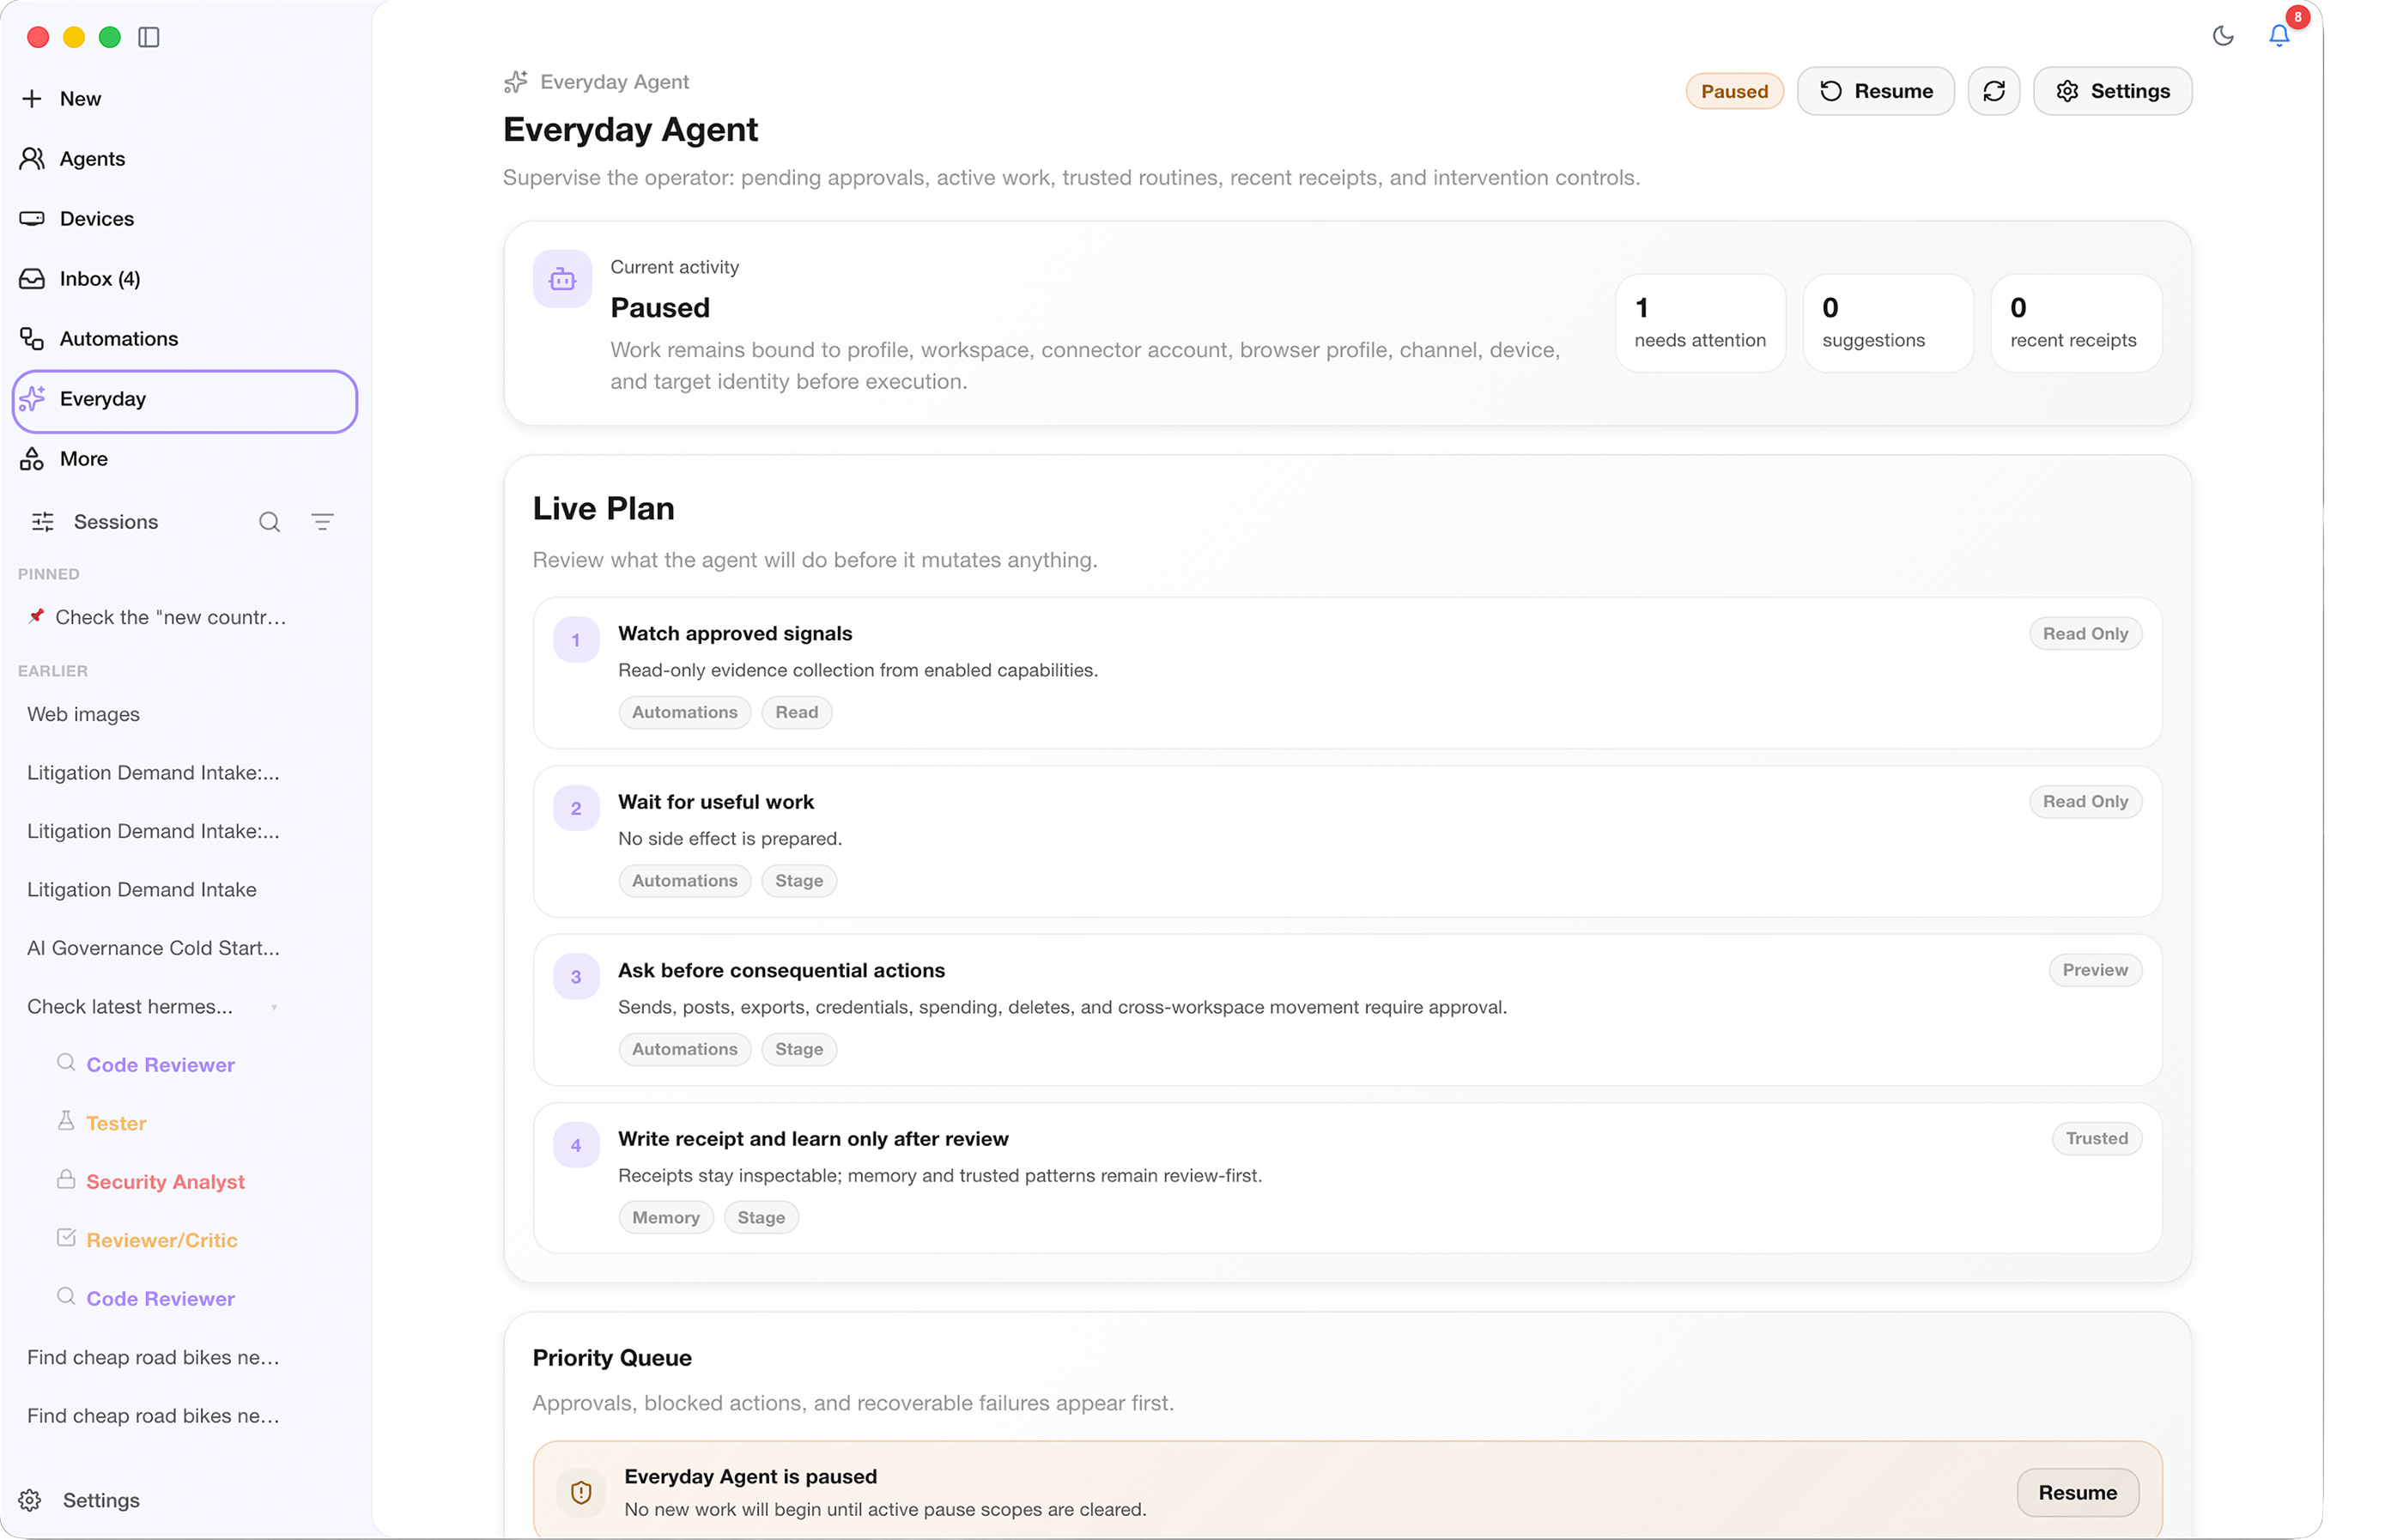Click the refresh icon beside Resume
This screenshot has height=1540, width=2385.
1993,91
